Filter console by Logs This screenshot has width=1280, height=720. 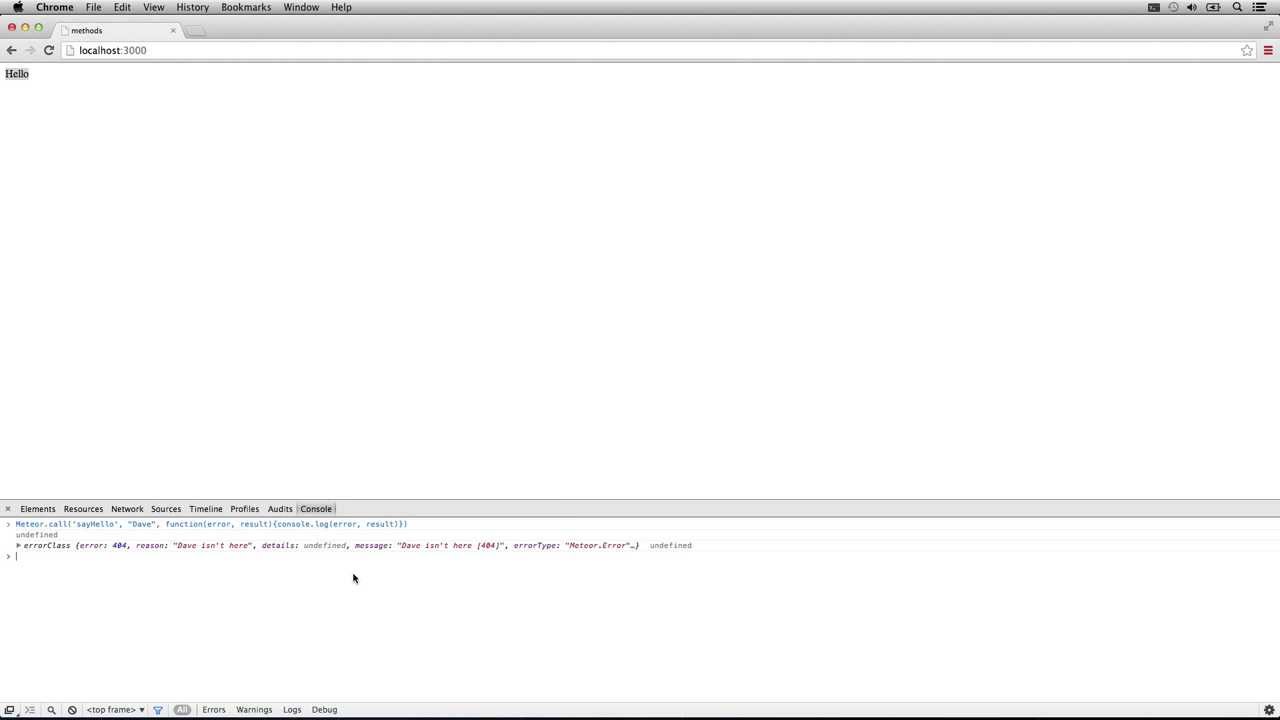(292, 710)
